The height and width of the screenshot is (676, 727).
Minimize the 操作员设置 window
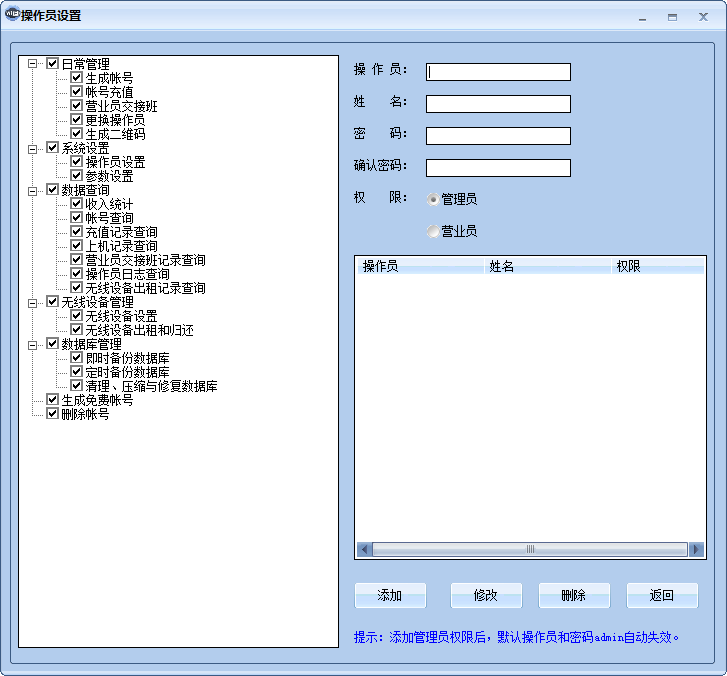tap(642, 18)
